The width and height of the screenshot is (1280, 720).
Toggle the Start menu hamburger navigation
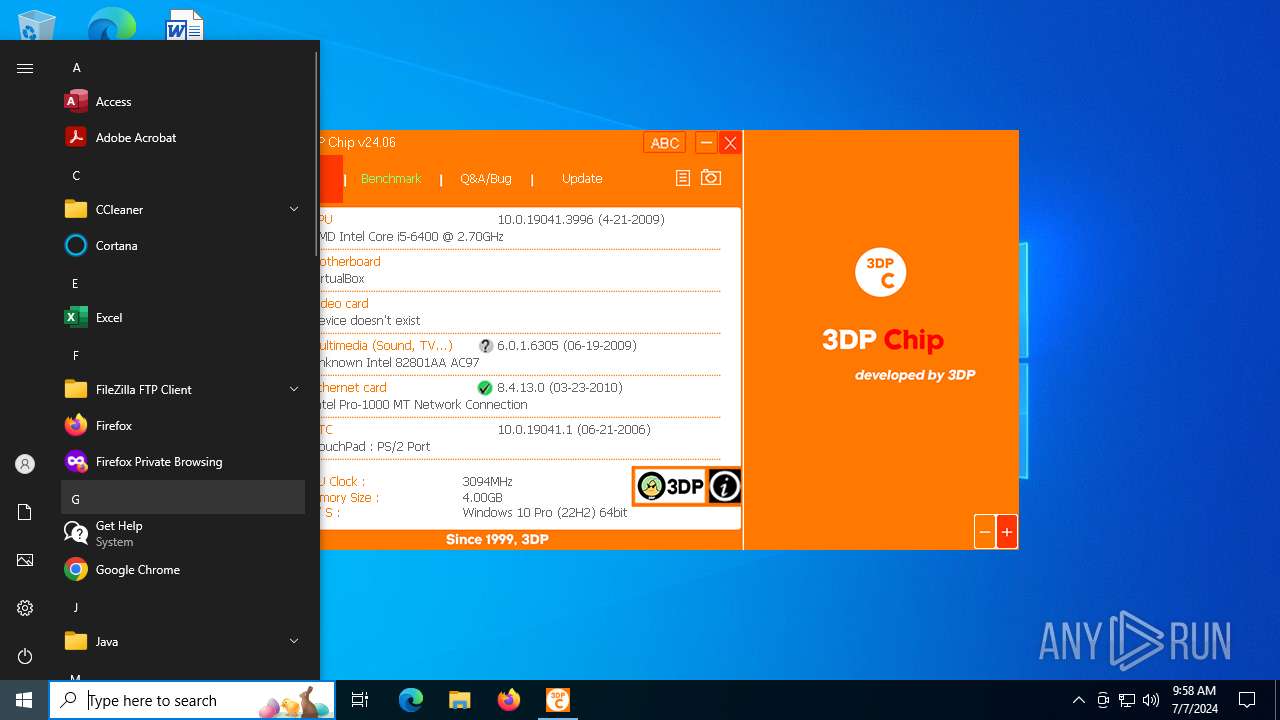coord(25,68)
